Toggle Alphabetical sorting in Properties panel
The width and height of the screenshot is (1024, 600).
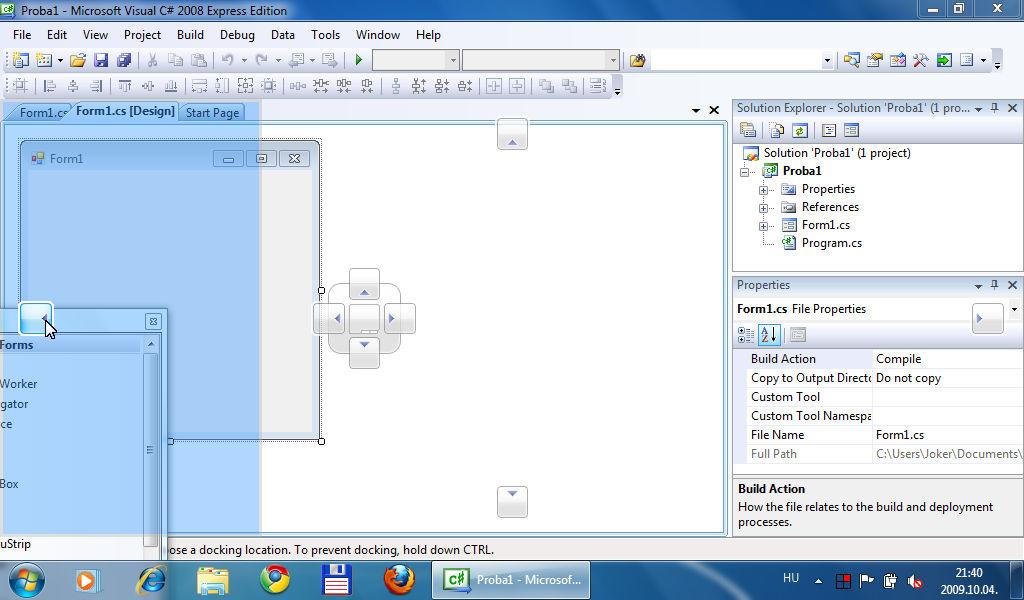pyautogui.click(x=769, y=335)
